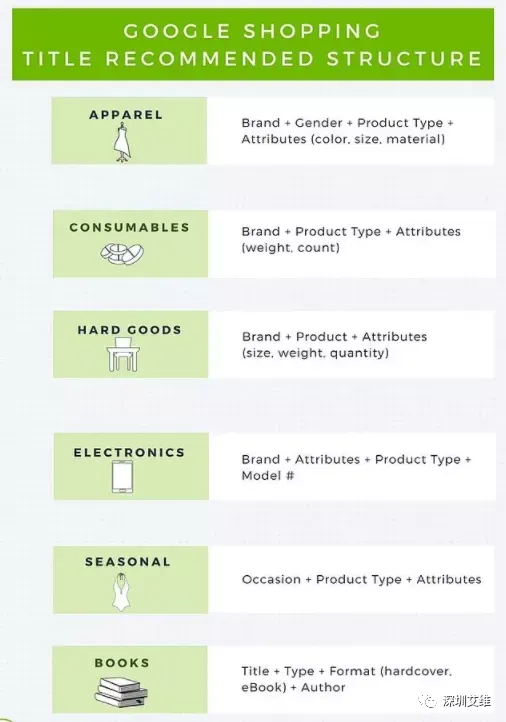
Task: Select the SEASONAL heading label
Action: (x=128, y=562)
